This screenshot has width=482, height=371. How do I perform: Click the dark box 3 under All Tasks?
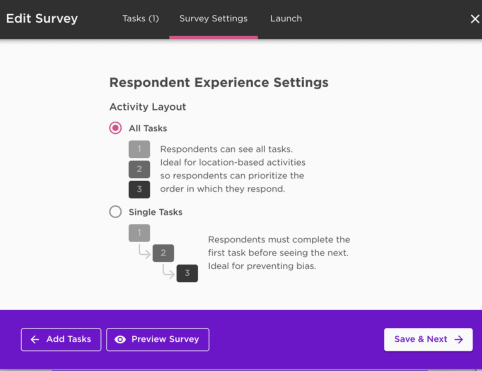(139, 189)
